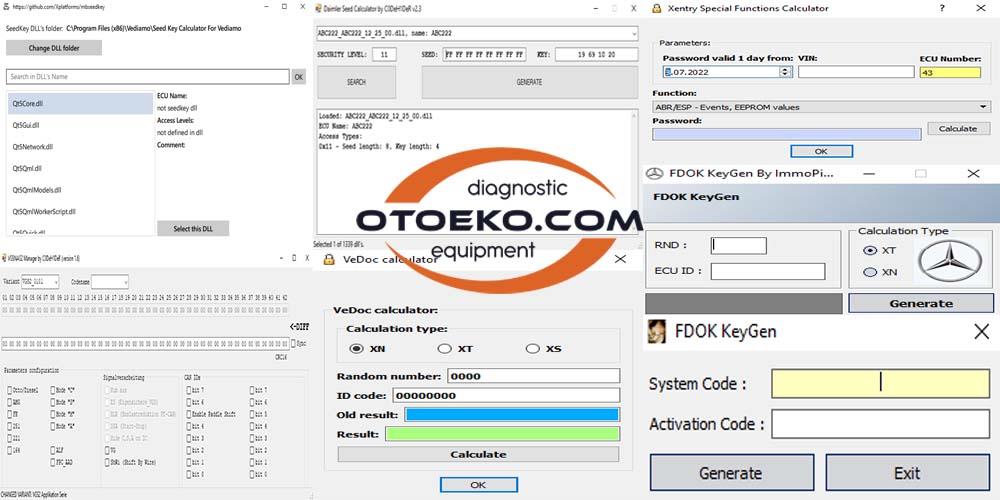Click the padlock icon in the Xentry title bar
The width and height of the screenshot is (1000, 500).
coord(656,9)
